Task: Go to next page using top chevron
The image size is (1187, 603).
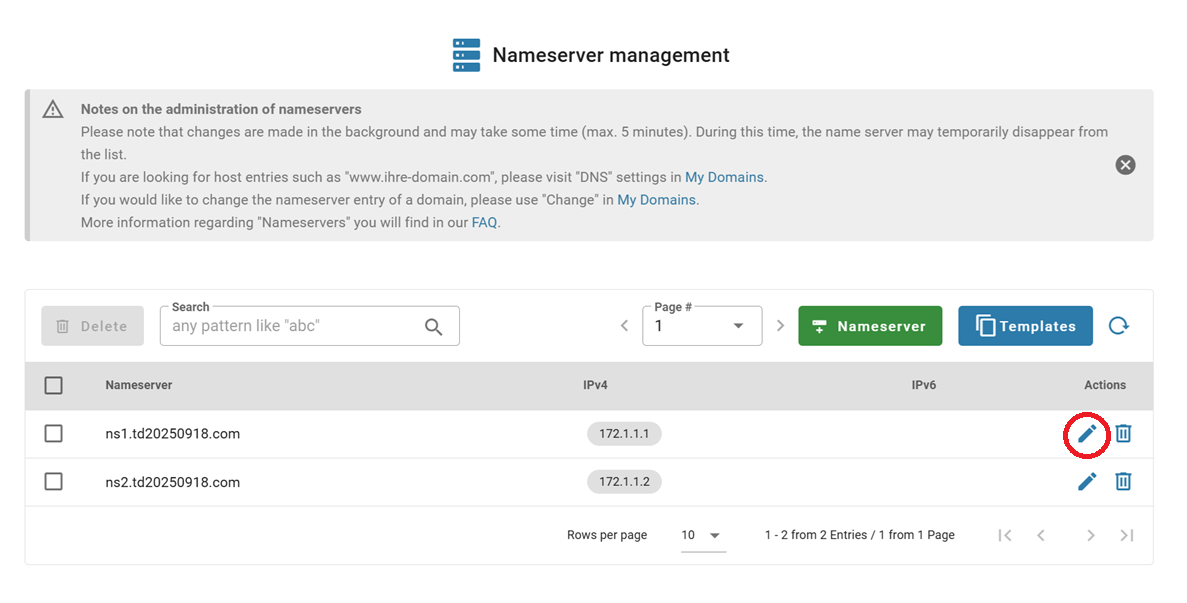Action: click(x=781, y=326)
